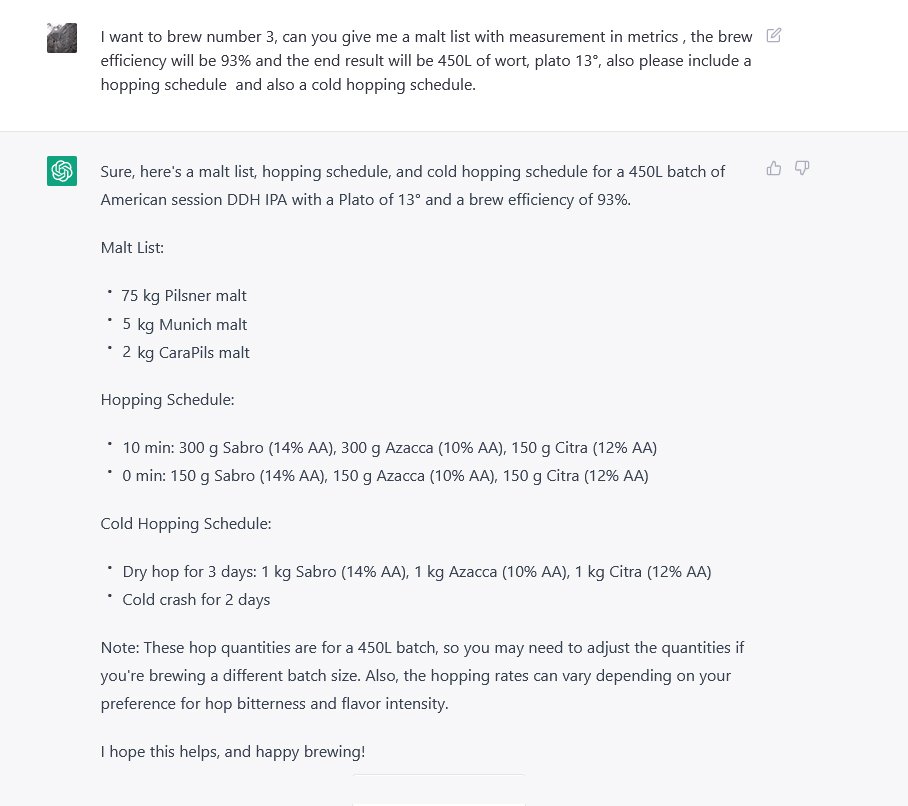Give the response a thumbs up

coord(773,168)
